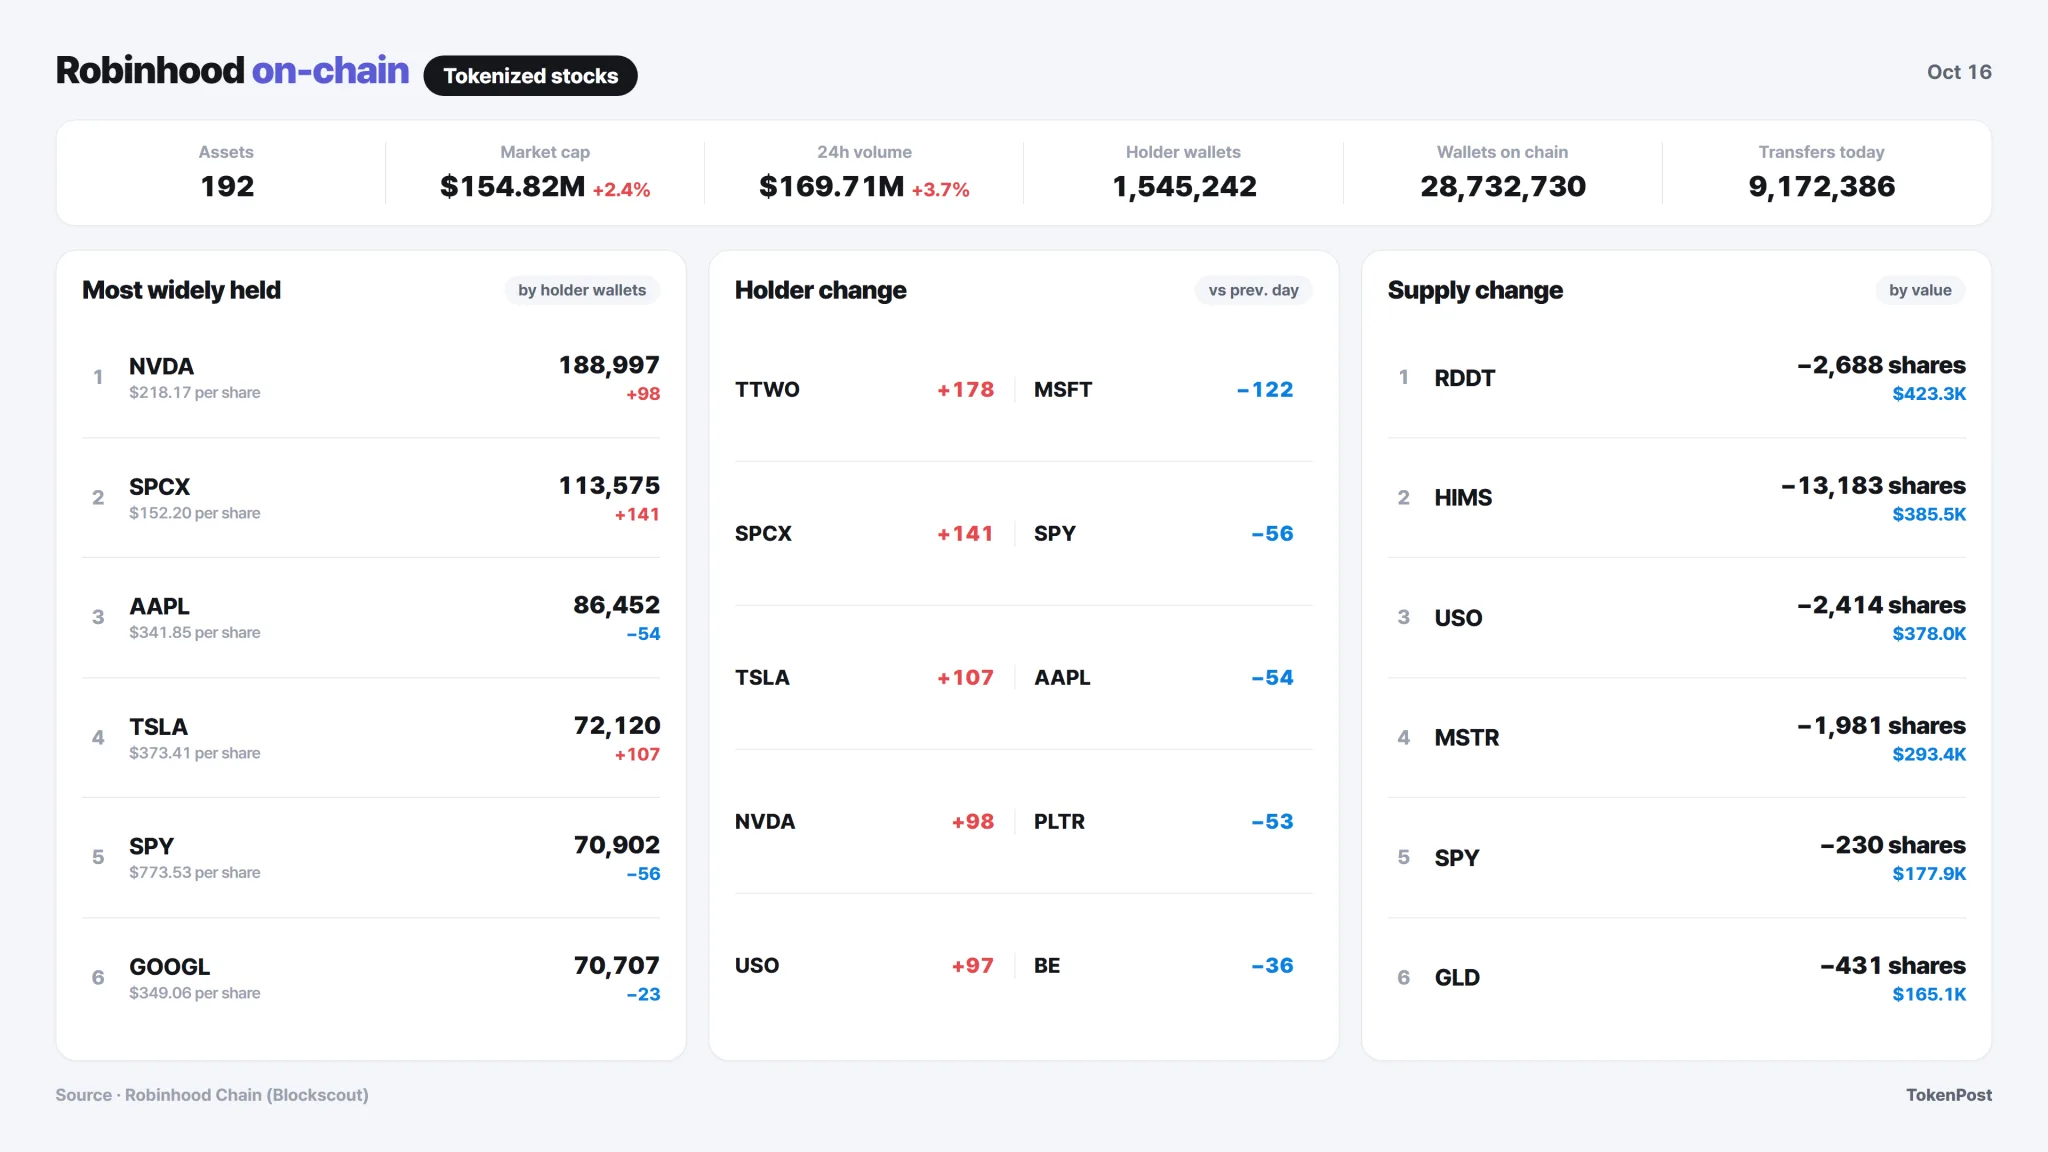
Task: Select TSLA in Most widely held list
Action: [158, 727]
